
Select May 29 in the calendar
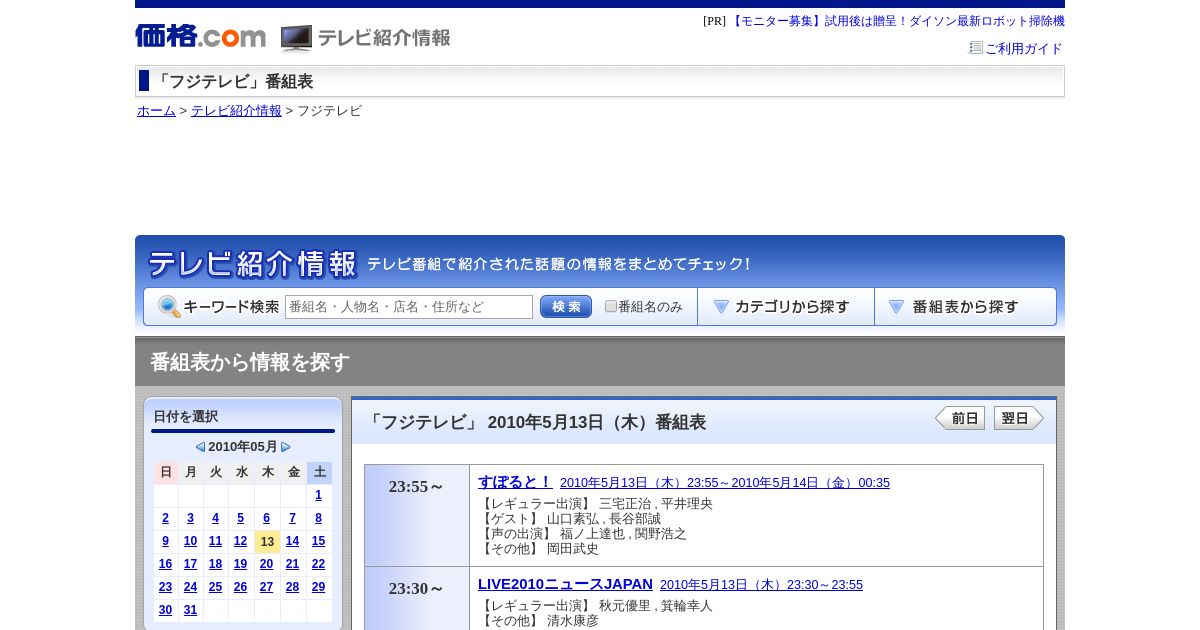[x=318, y=587]
